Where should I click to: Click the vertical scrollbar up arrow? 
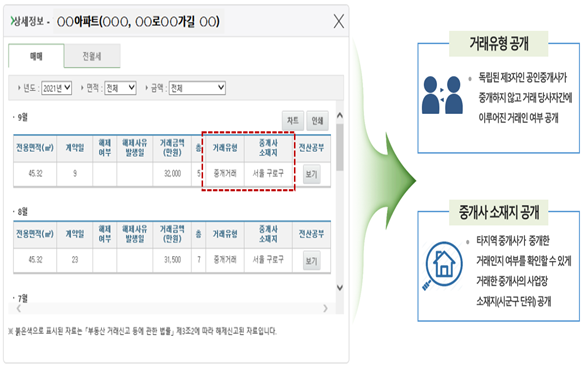[340, 116]
